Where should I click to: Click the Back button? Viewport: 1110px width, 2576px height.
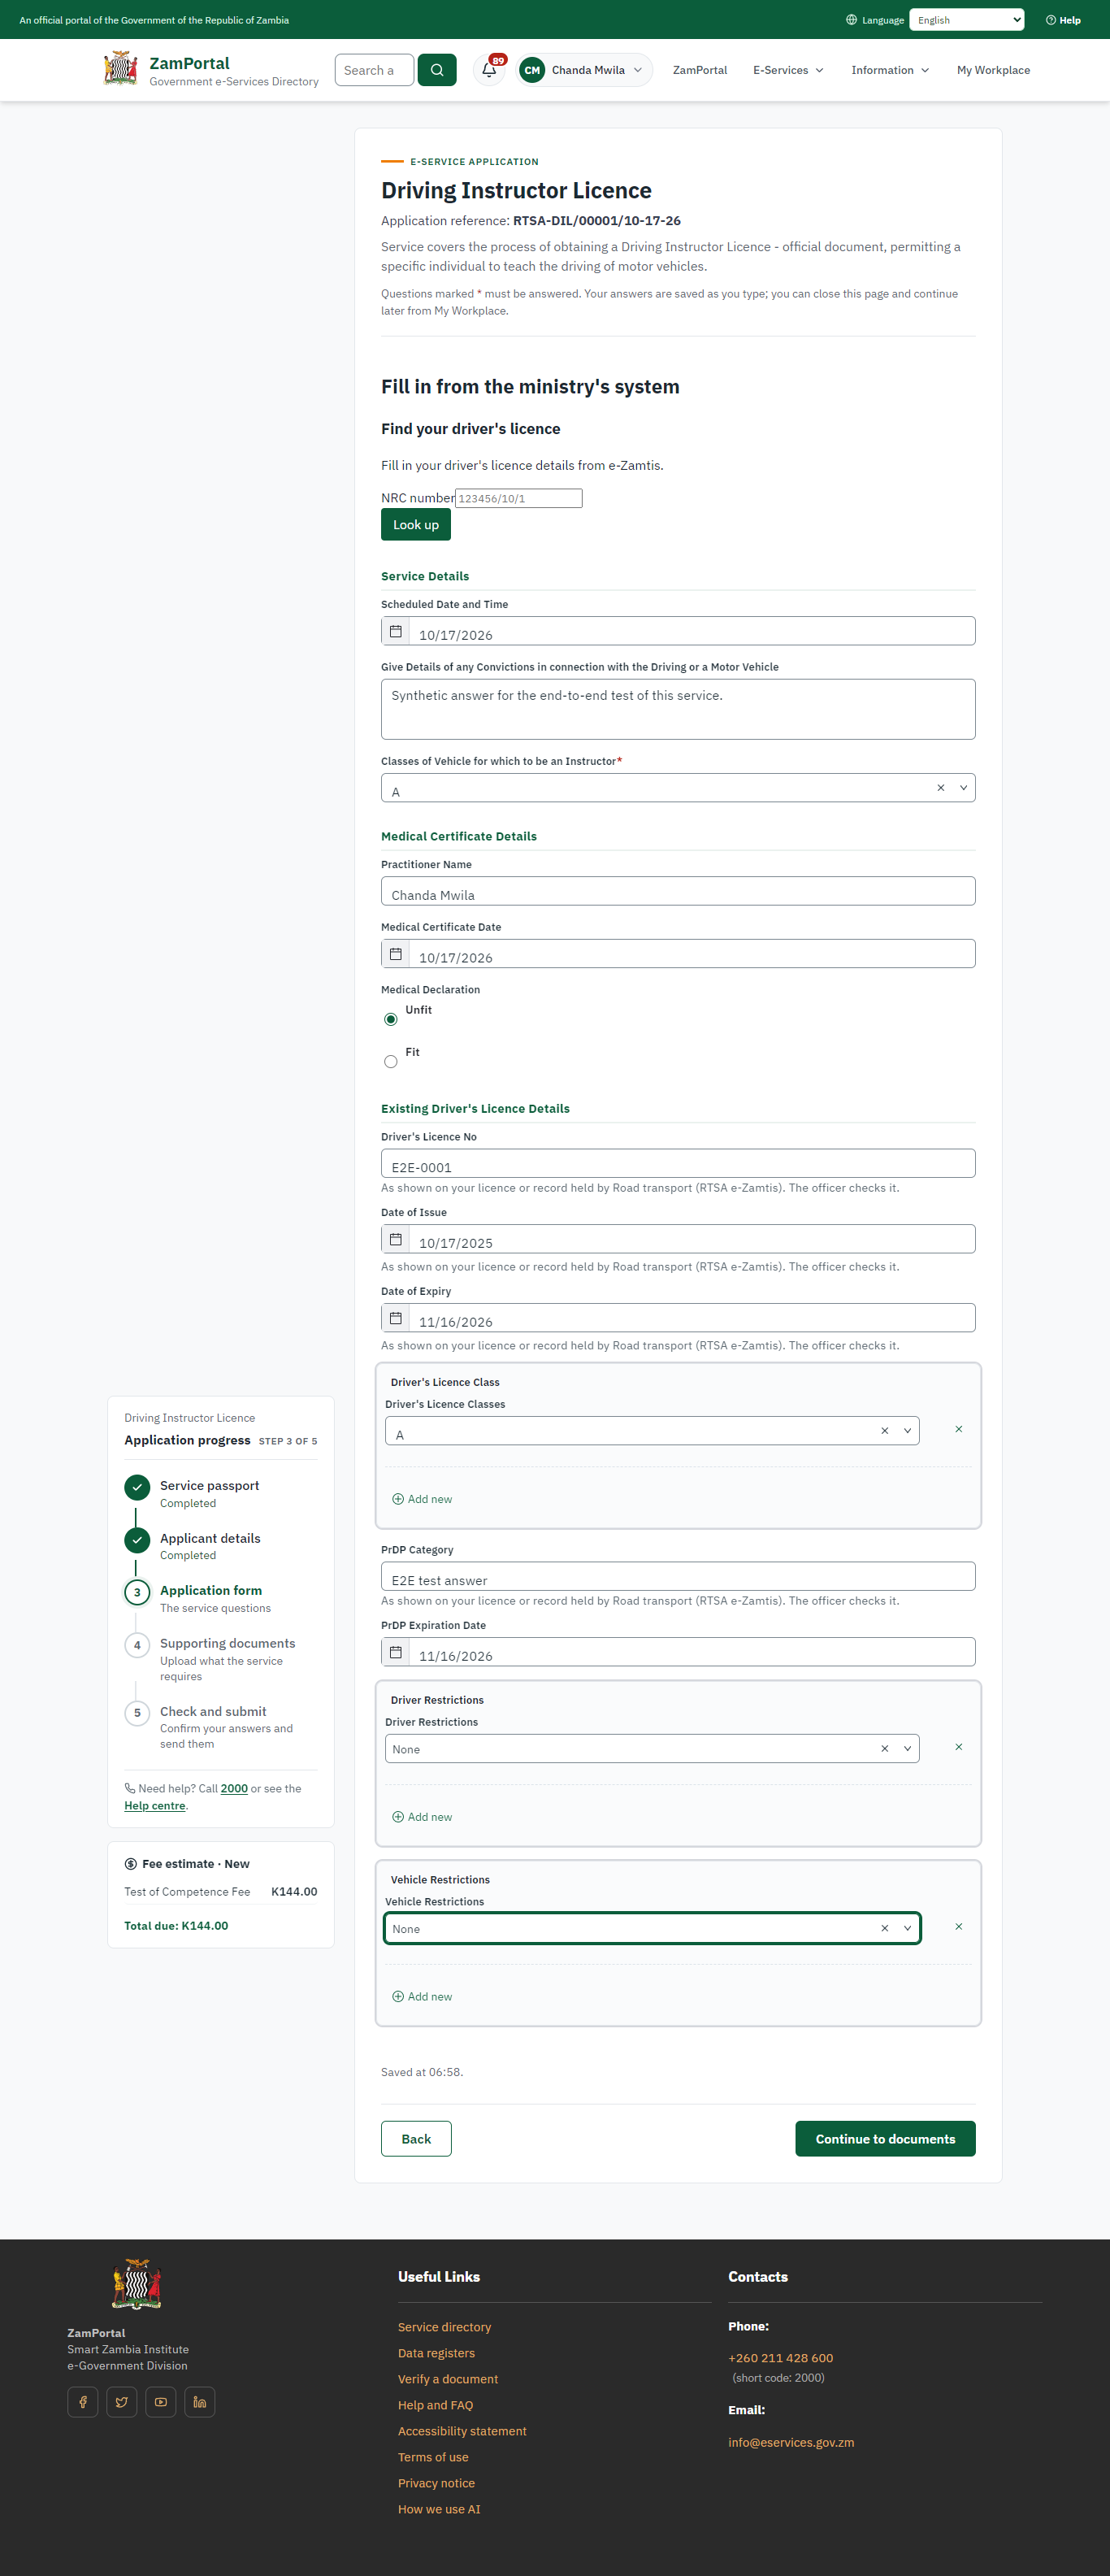(x=416, y=2139)
